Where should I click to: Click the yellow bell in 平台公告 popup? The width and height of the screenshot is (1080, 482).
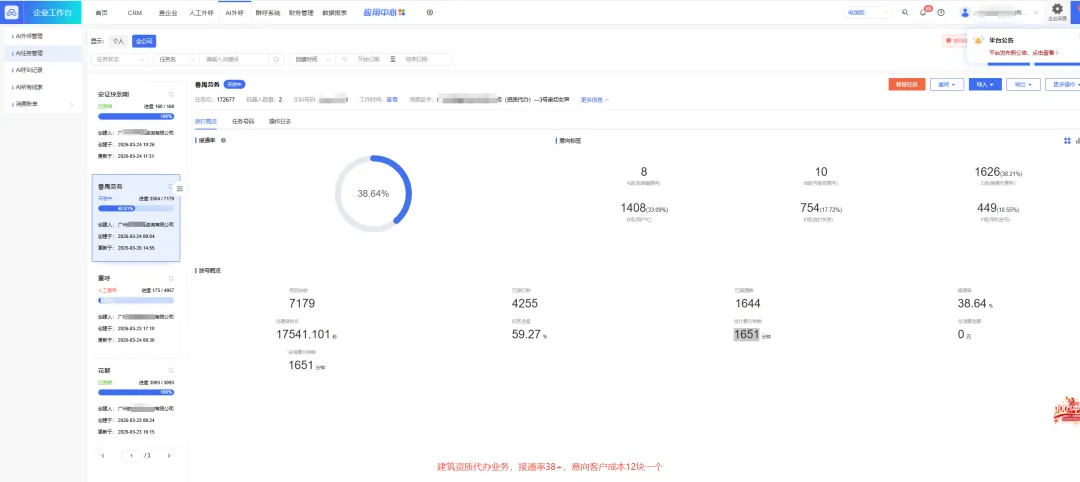click(978, 41)
